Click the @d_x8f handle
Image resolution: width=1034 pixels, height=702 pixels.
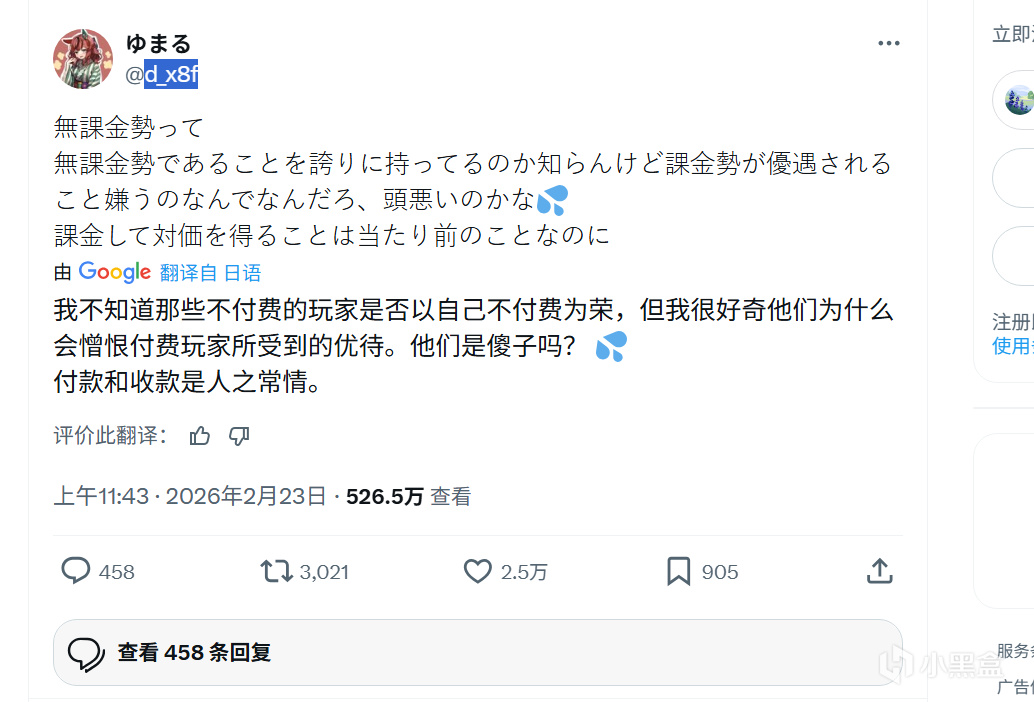(x=162, y=74)
